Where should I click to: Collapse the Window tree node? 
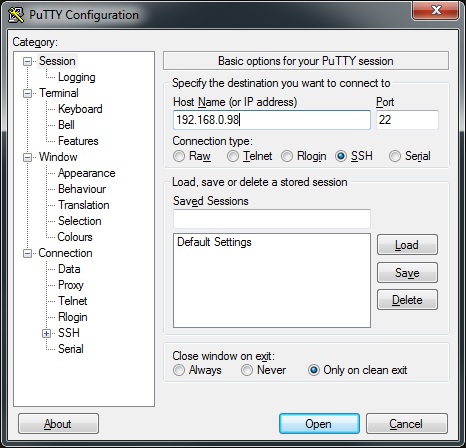click(27, 157)
